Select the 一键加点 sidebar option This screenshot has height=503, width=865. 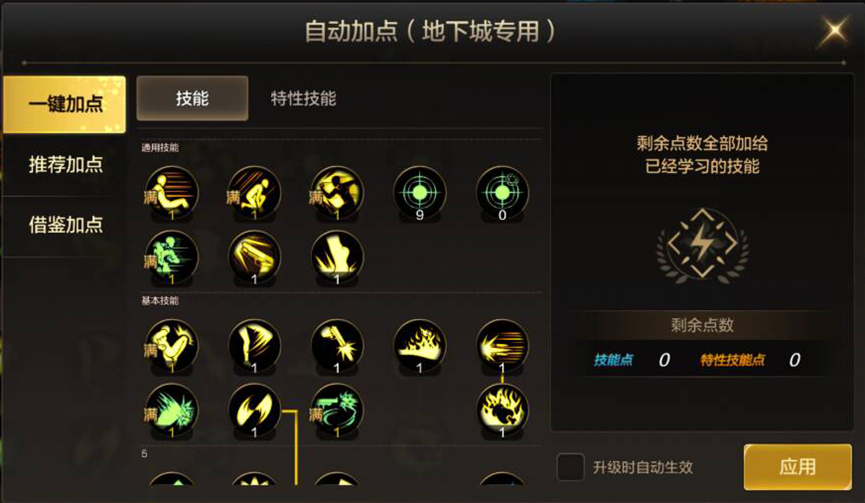click(x=65, y=104)
